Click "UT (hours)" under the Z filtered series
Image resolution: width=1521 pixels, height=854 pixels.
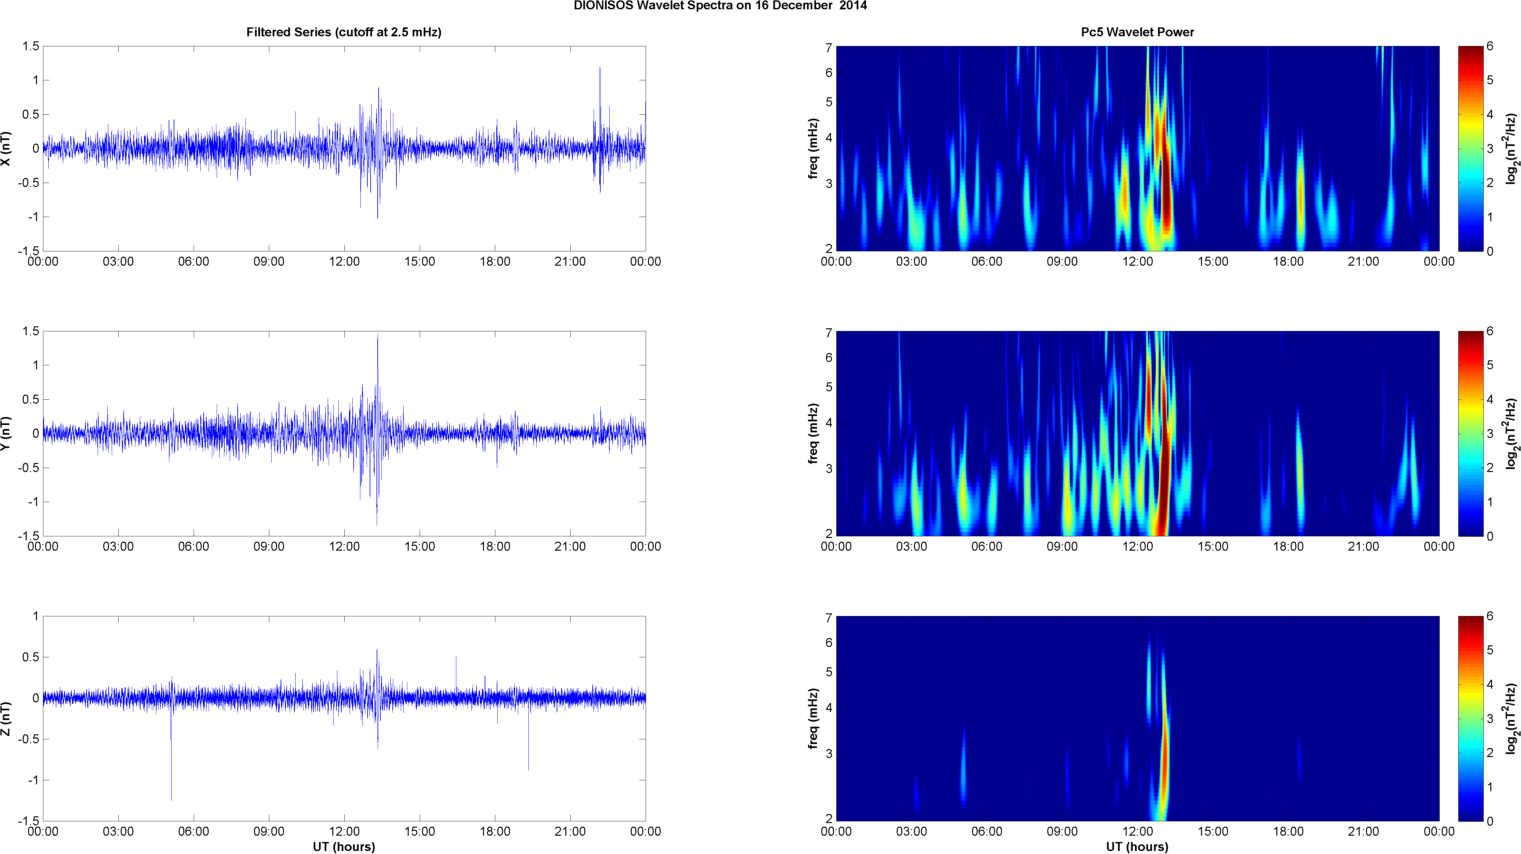[x=344, y=847]
